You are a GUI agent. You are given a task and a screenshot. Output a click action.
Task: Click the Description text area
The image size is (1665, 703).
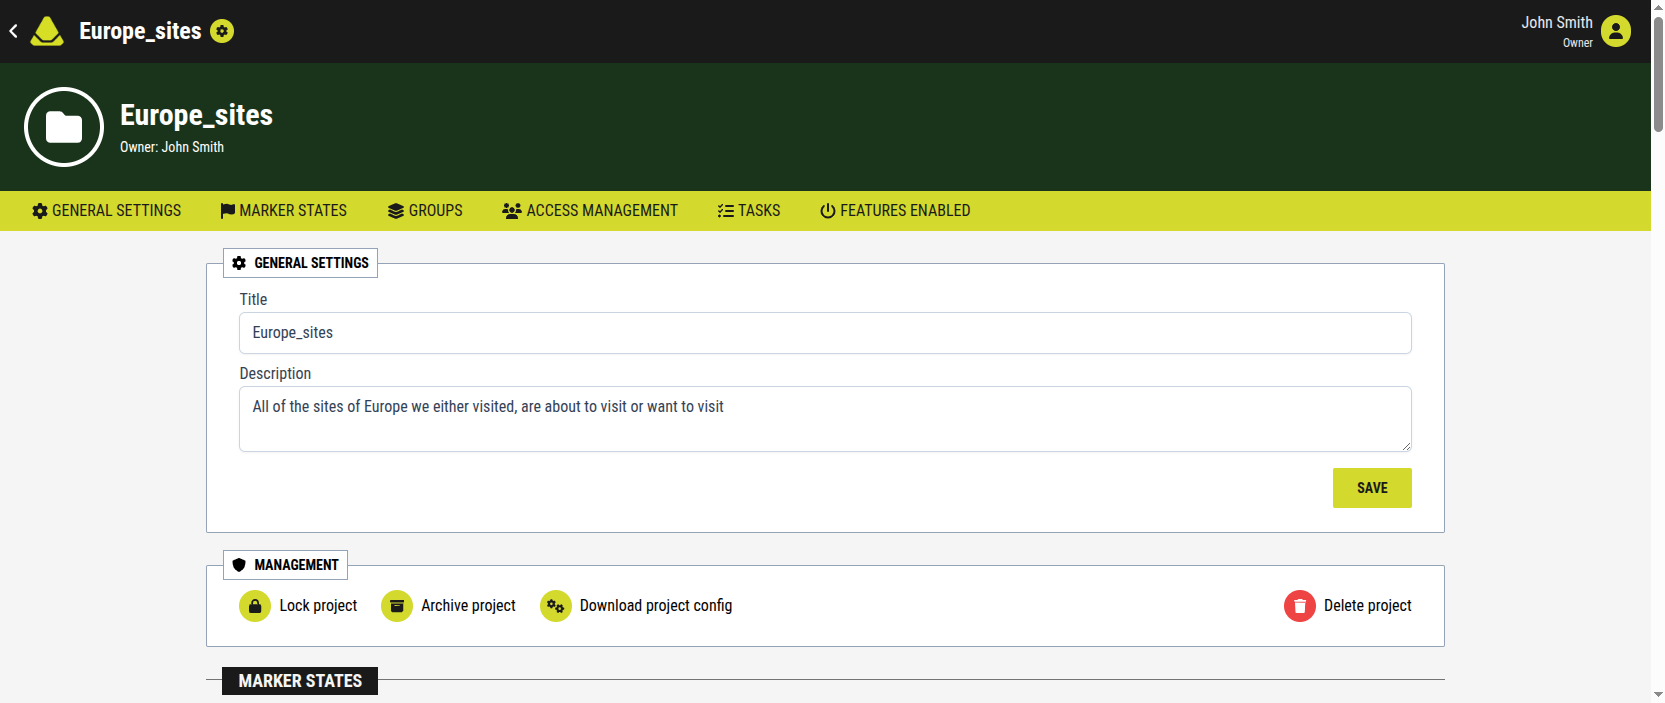[825, 419]
